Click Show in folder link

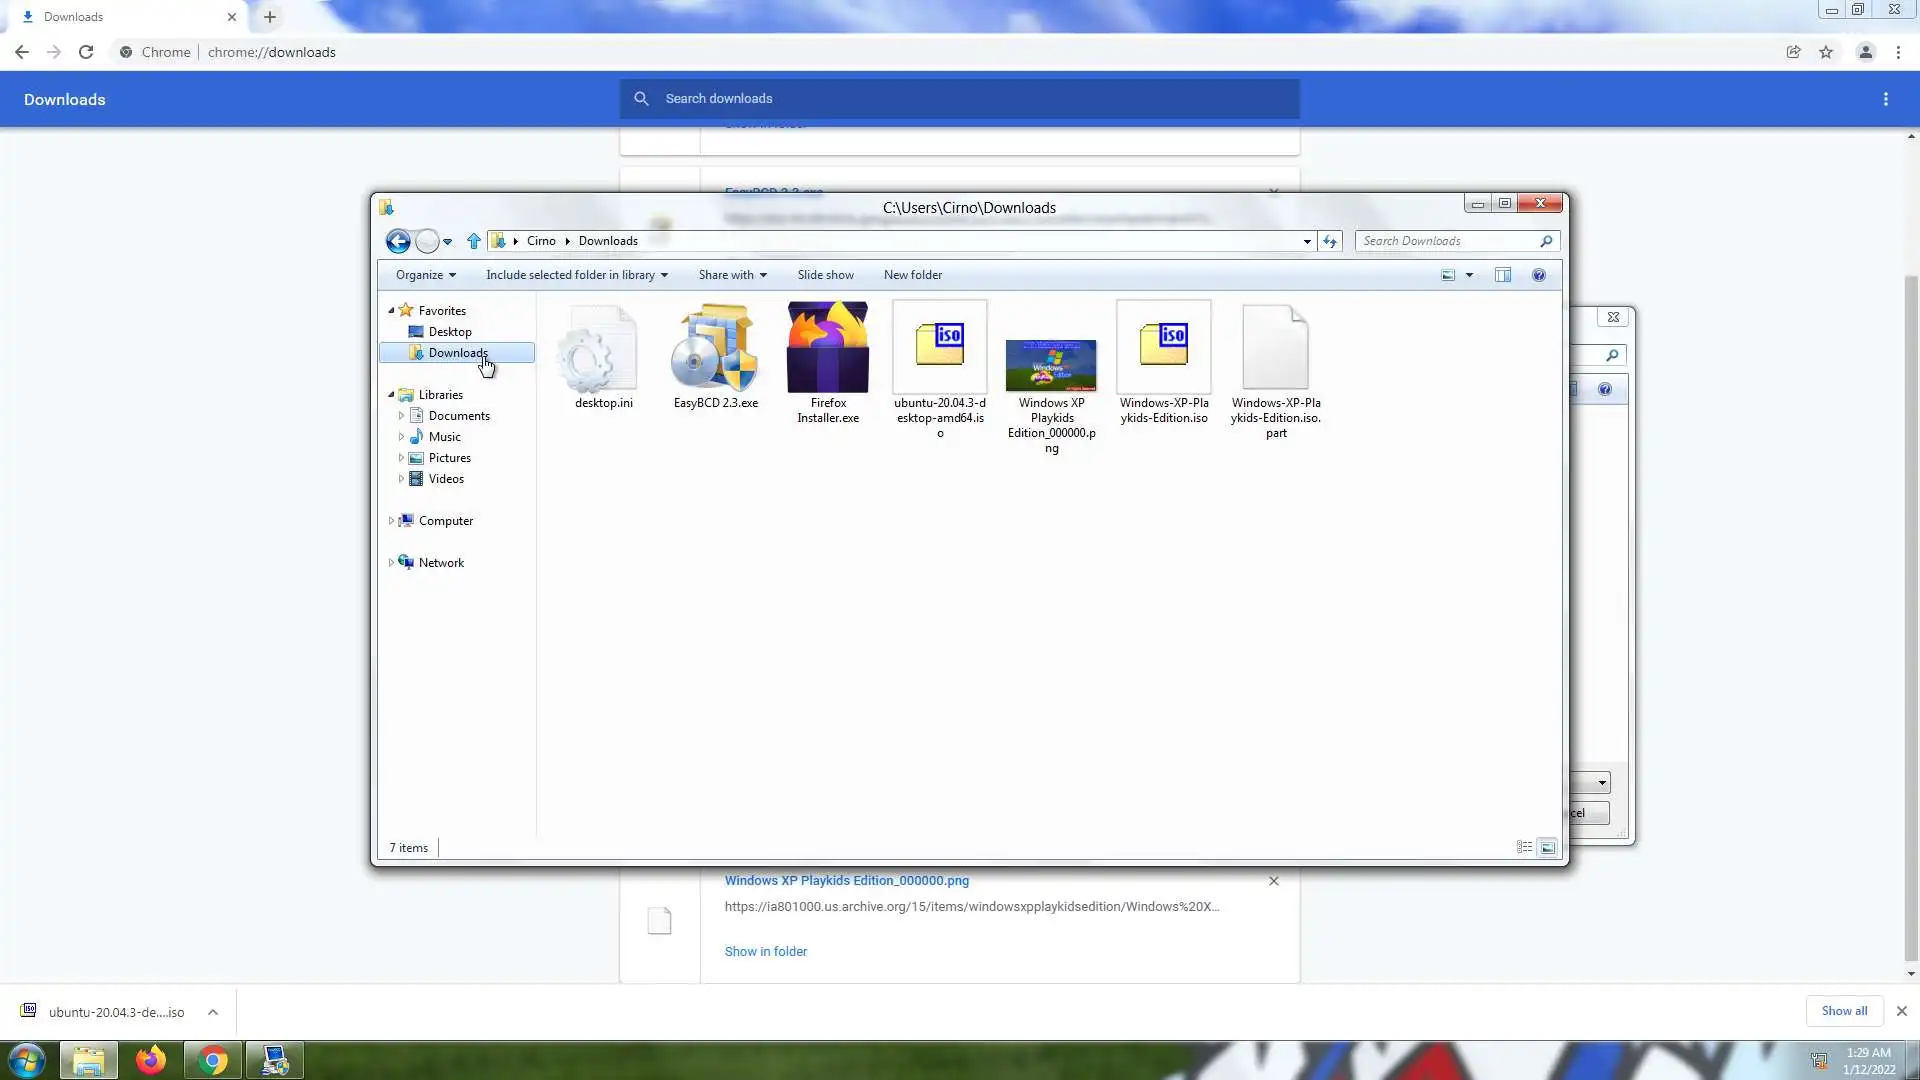765,951
